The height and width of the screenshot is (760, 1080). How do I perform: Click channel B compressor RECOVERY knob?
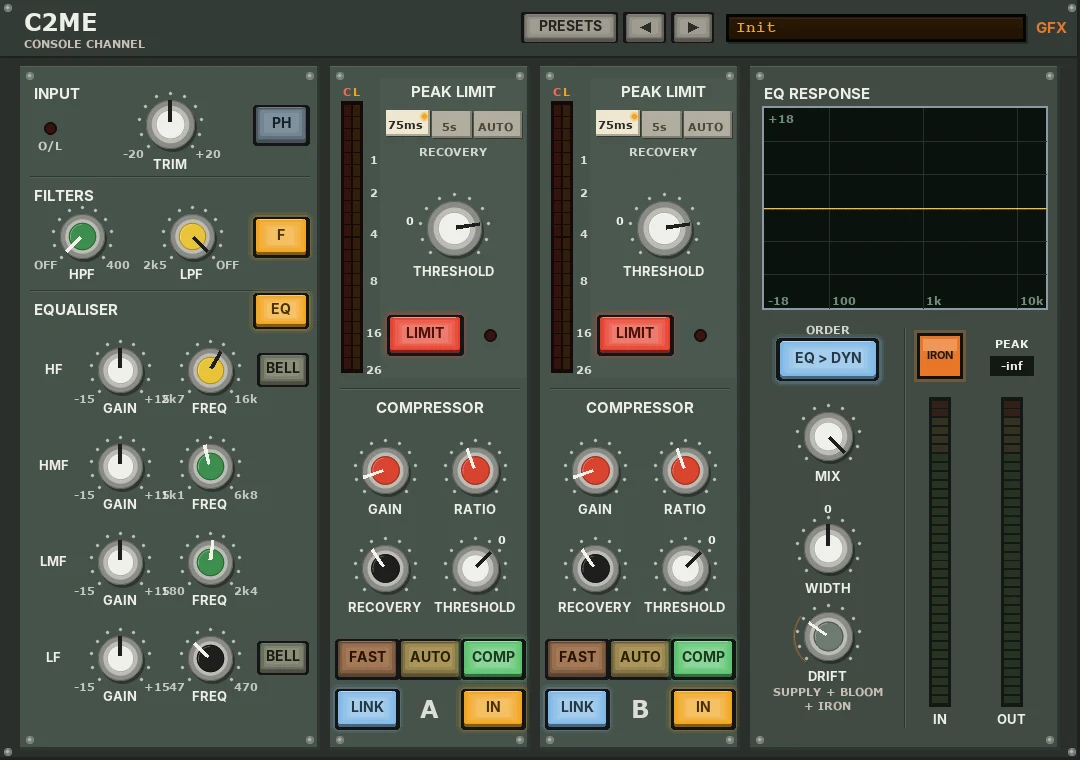(595, 569)
